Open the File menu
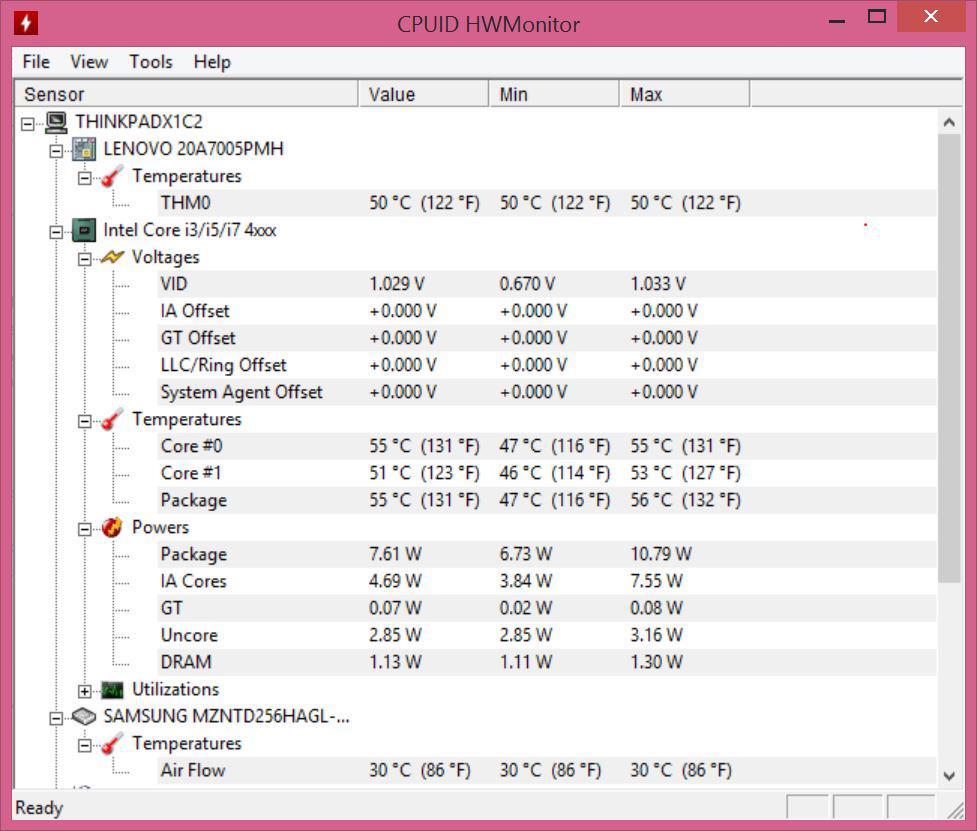The width and height of the screenshot is (977, 831). [x=36, y=62]
